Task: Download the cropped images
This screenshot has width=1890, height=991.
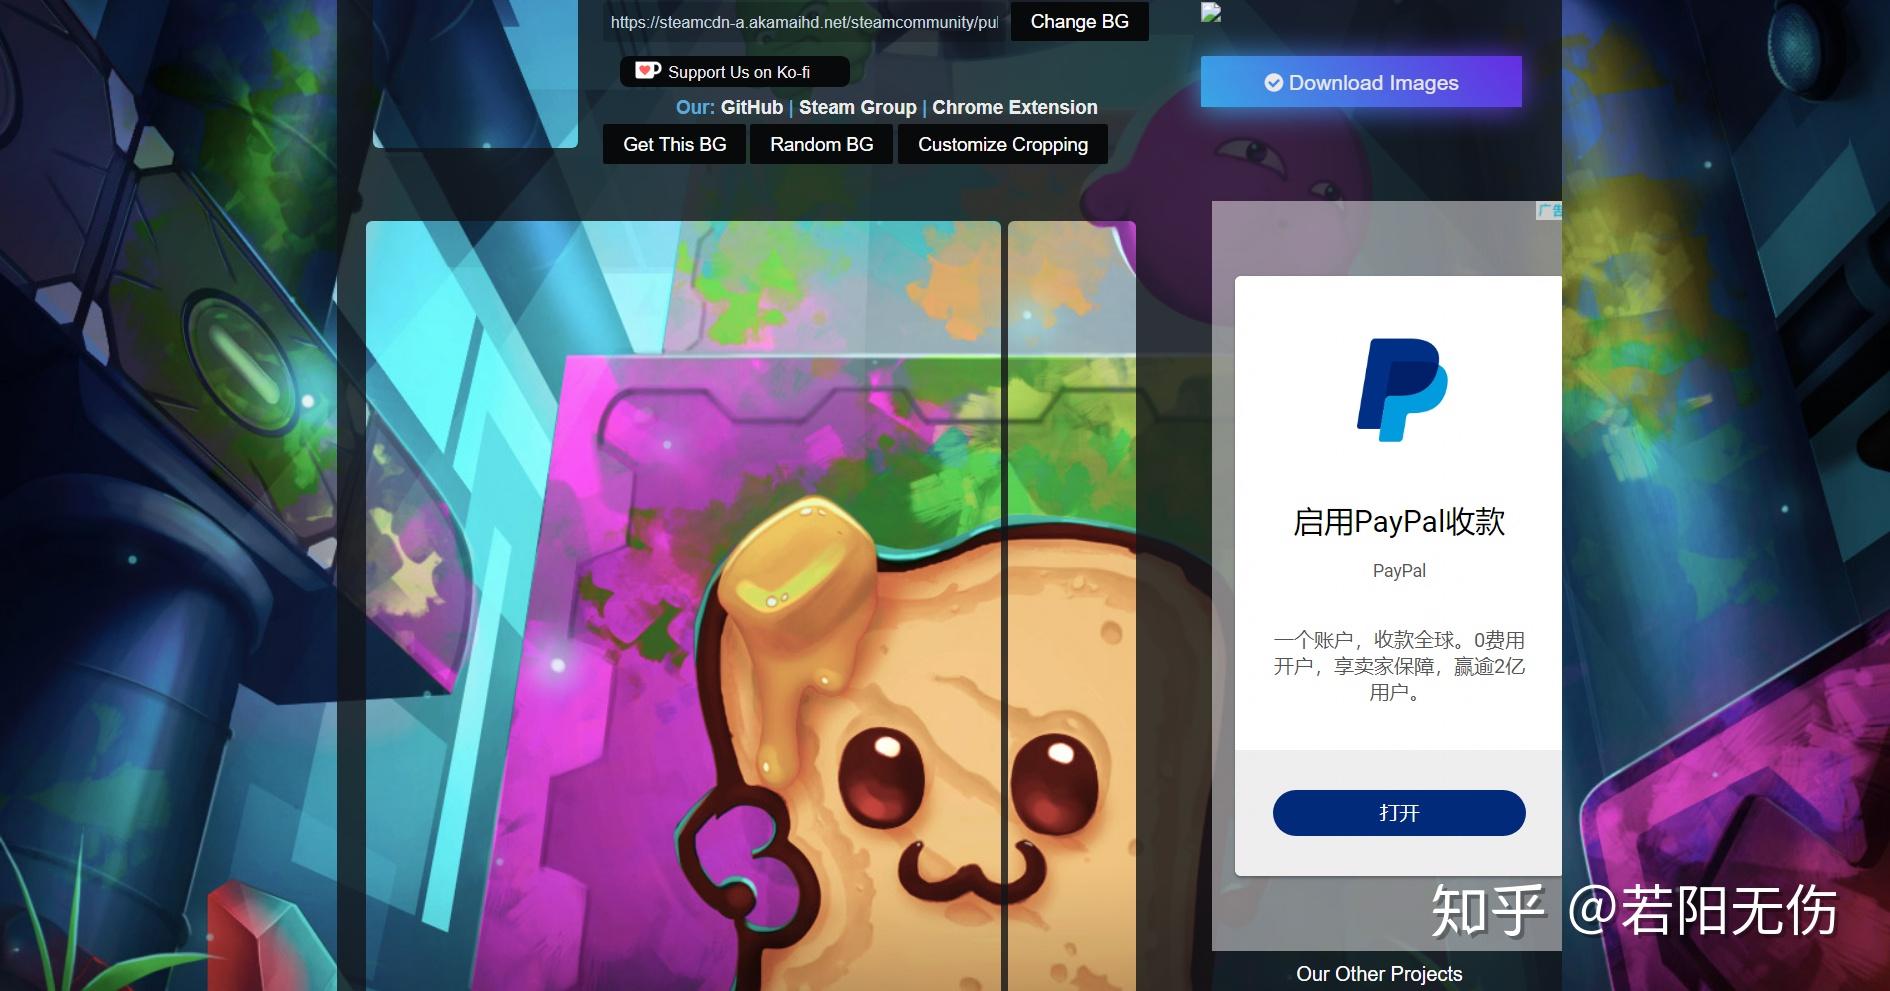Action: 1361,82
